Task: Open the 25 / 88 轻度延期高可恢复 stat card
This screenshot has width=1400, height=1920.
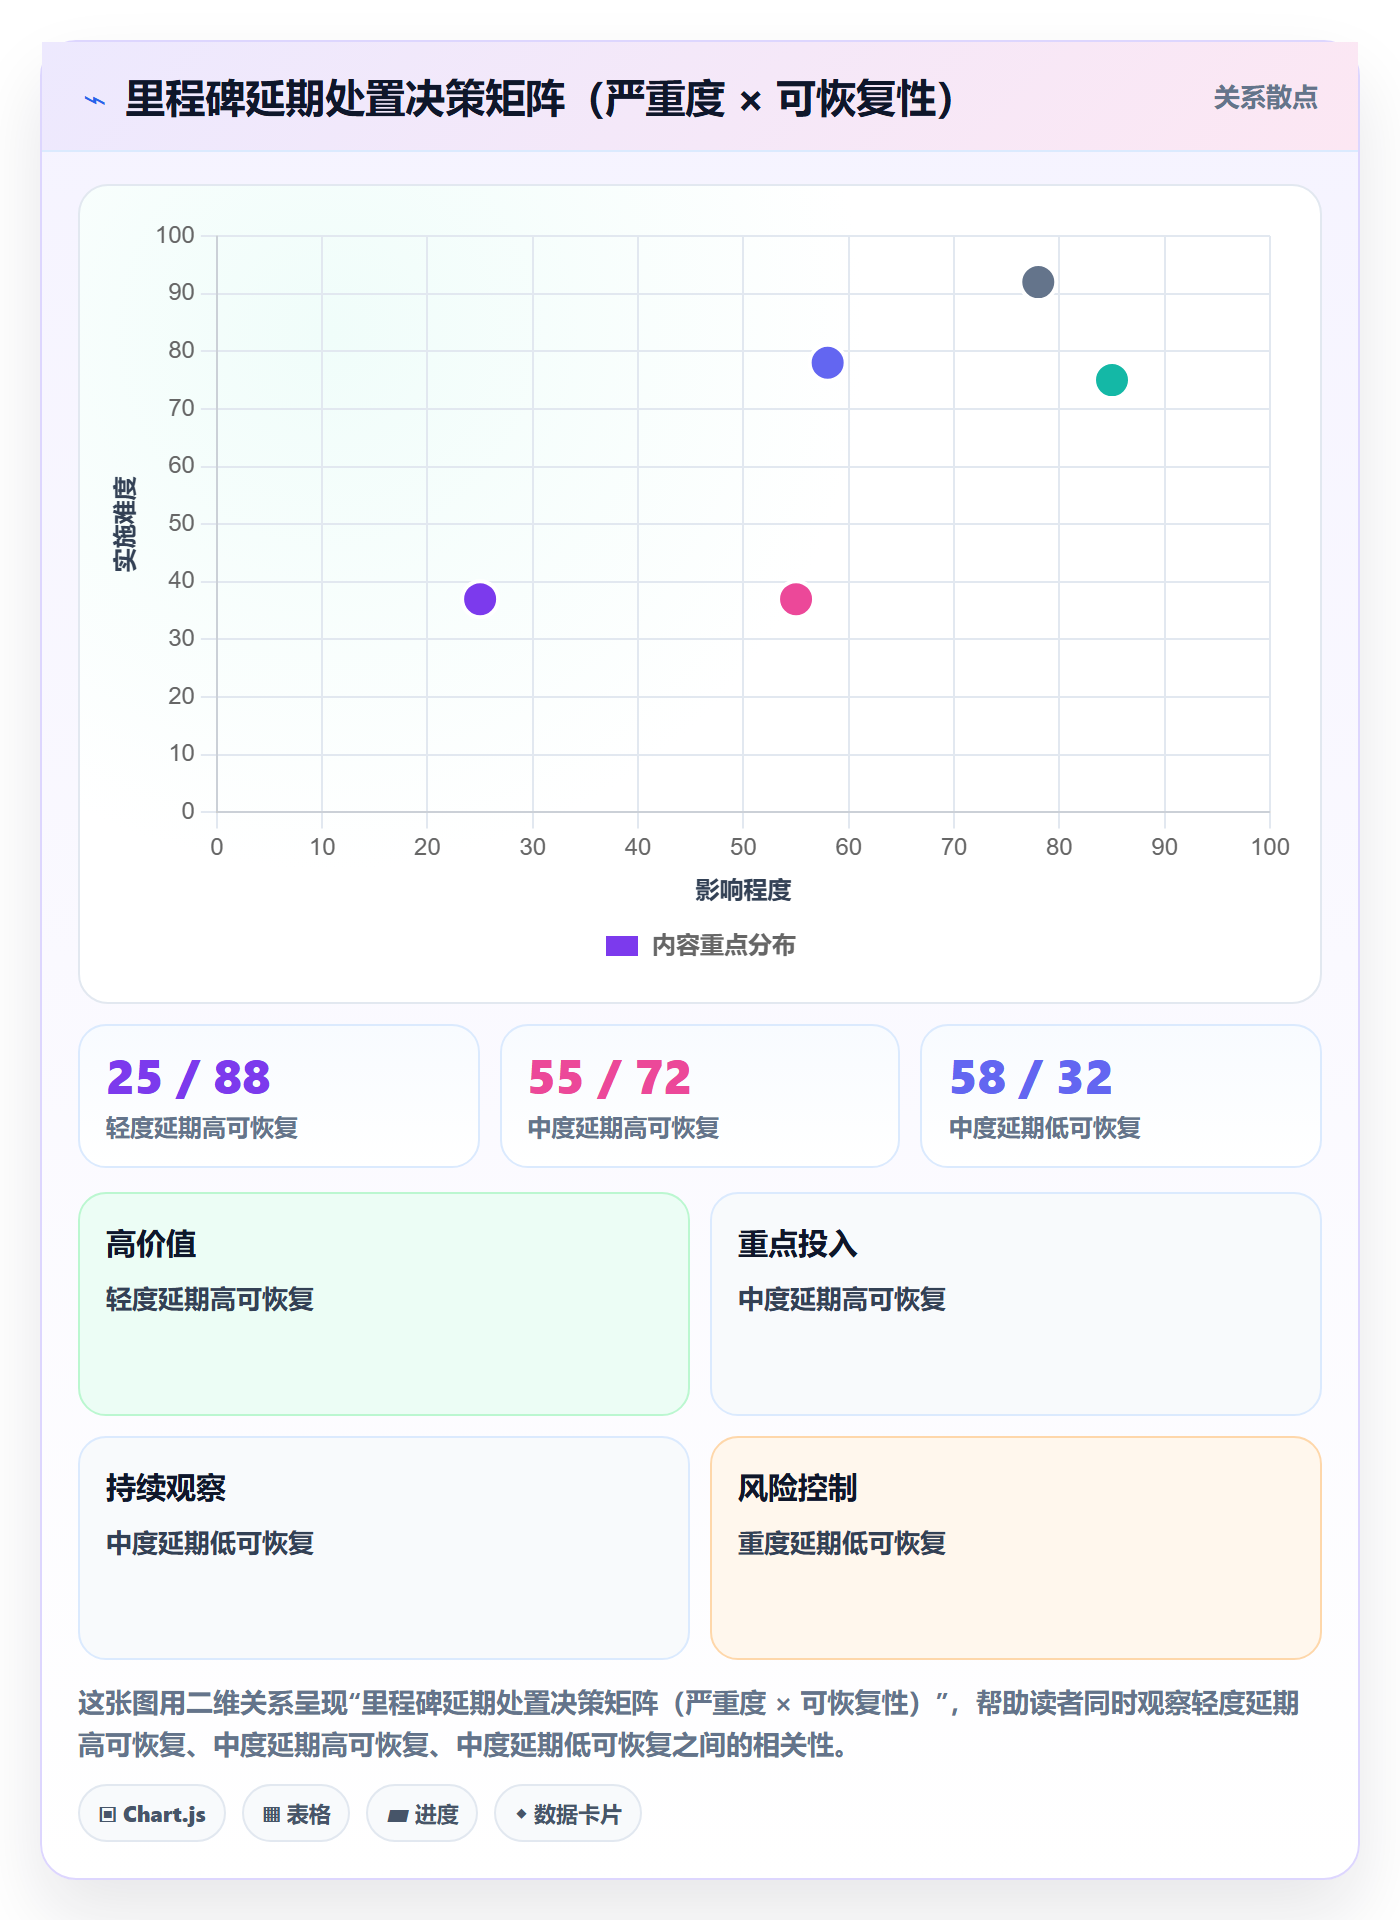Action: coord(279,1096)
